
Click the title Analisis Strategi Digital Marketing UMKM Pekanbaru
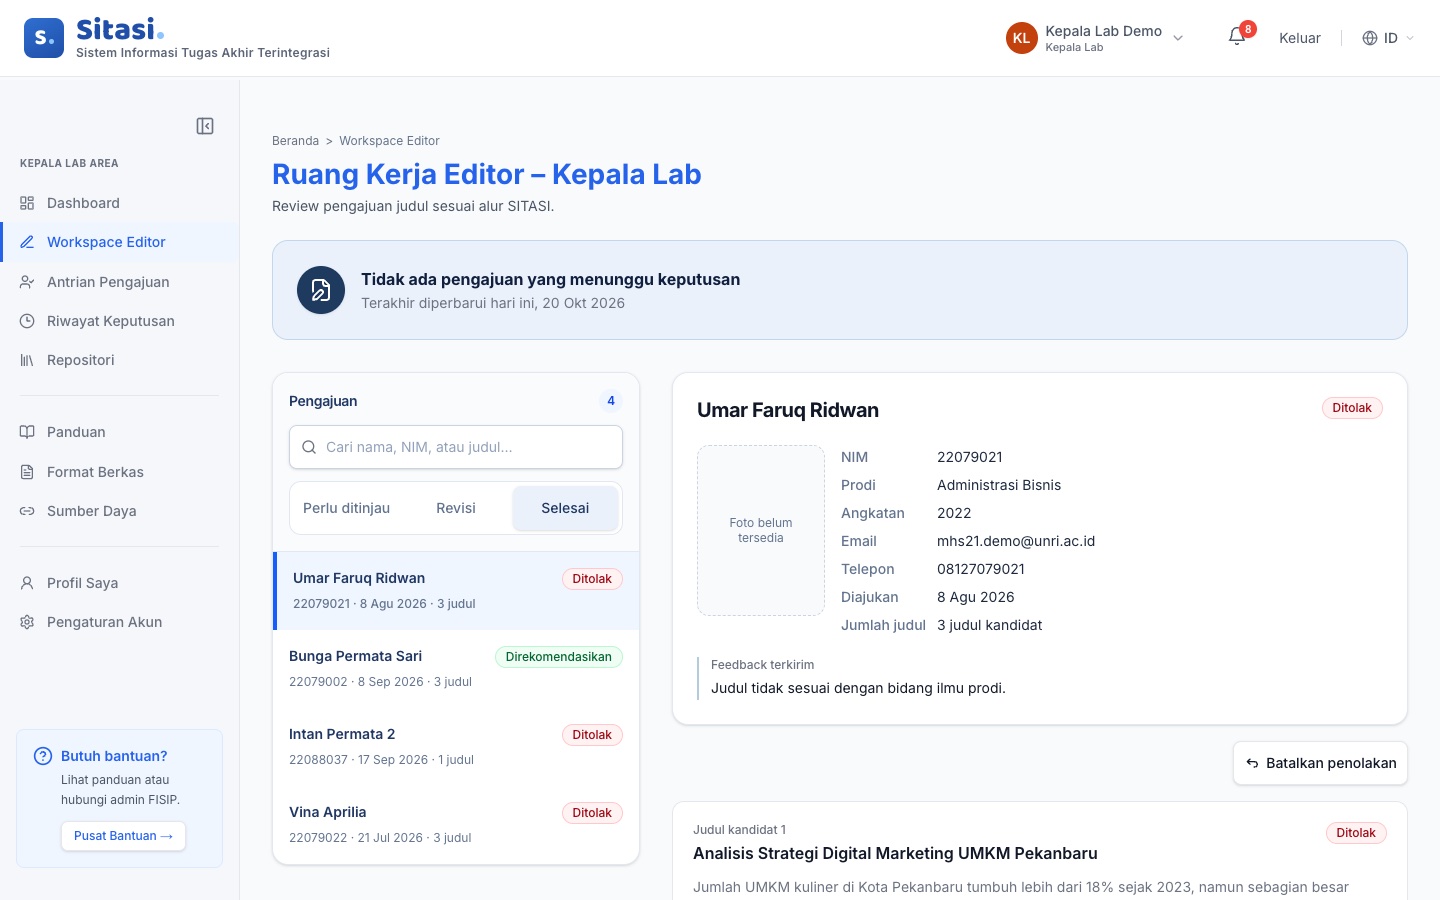pyautogui.click(x=895, y=853)
